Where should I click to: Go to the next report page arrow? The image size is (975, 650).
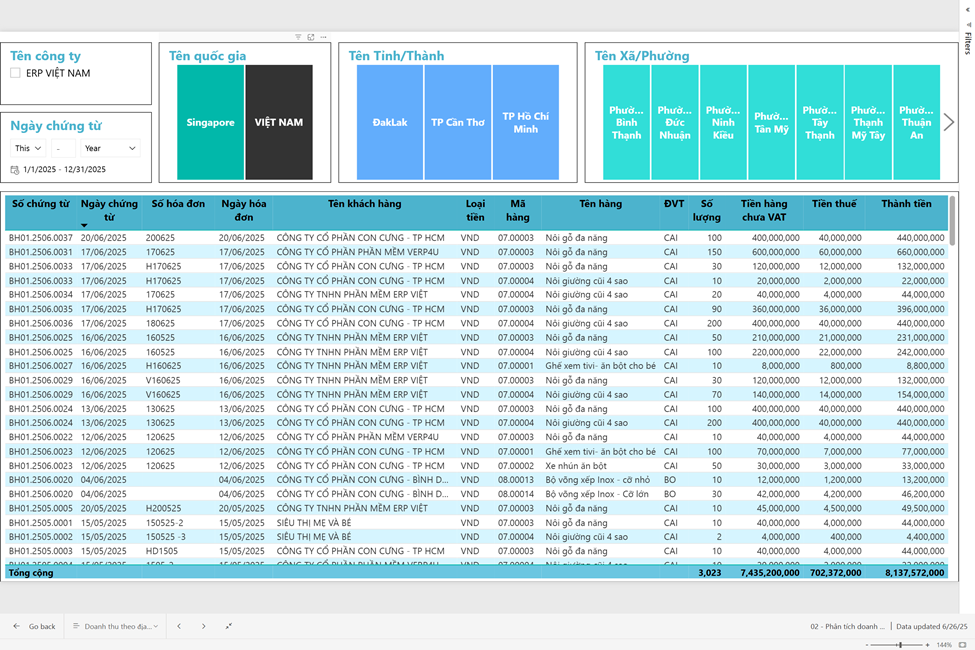pyautogui.click(x=203, y=626)
